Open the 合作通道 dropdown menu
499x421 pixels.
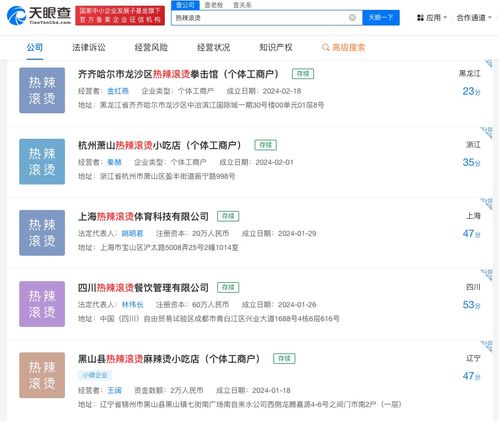pos(474,18)
